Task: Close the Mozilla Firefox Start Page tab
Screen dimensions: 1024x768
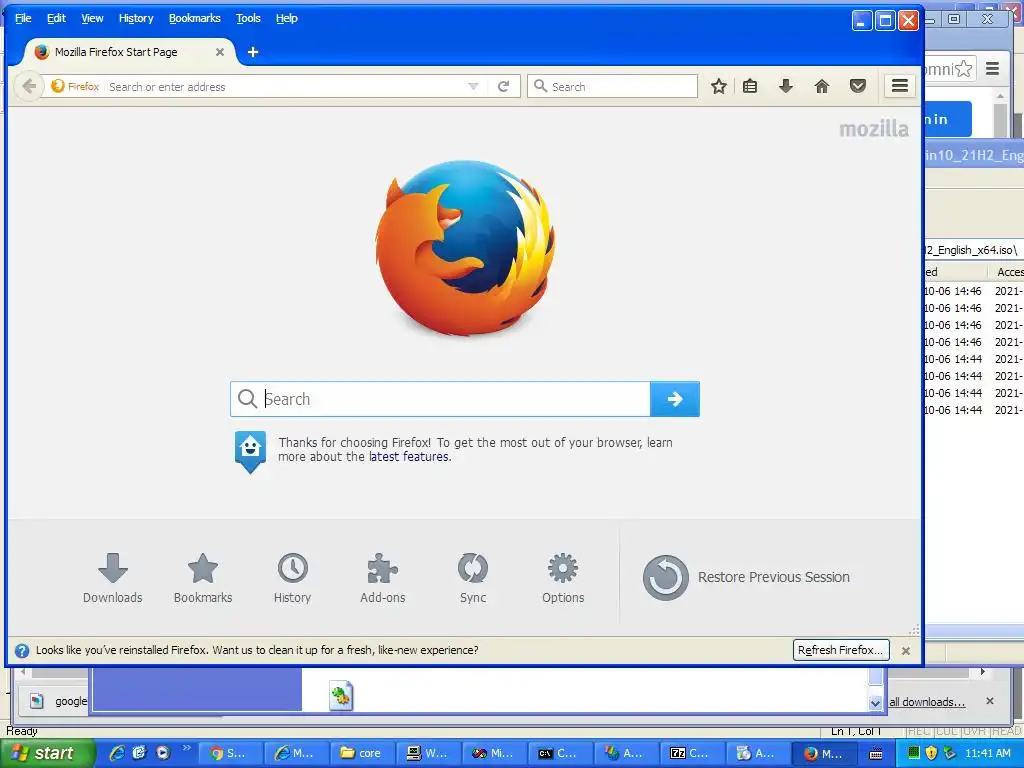Action: pos(219,52)
